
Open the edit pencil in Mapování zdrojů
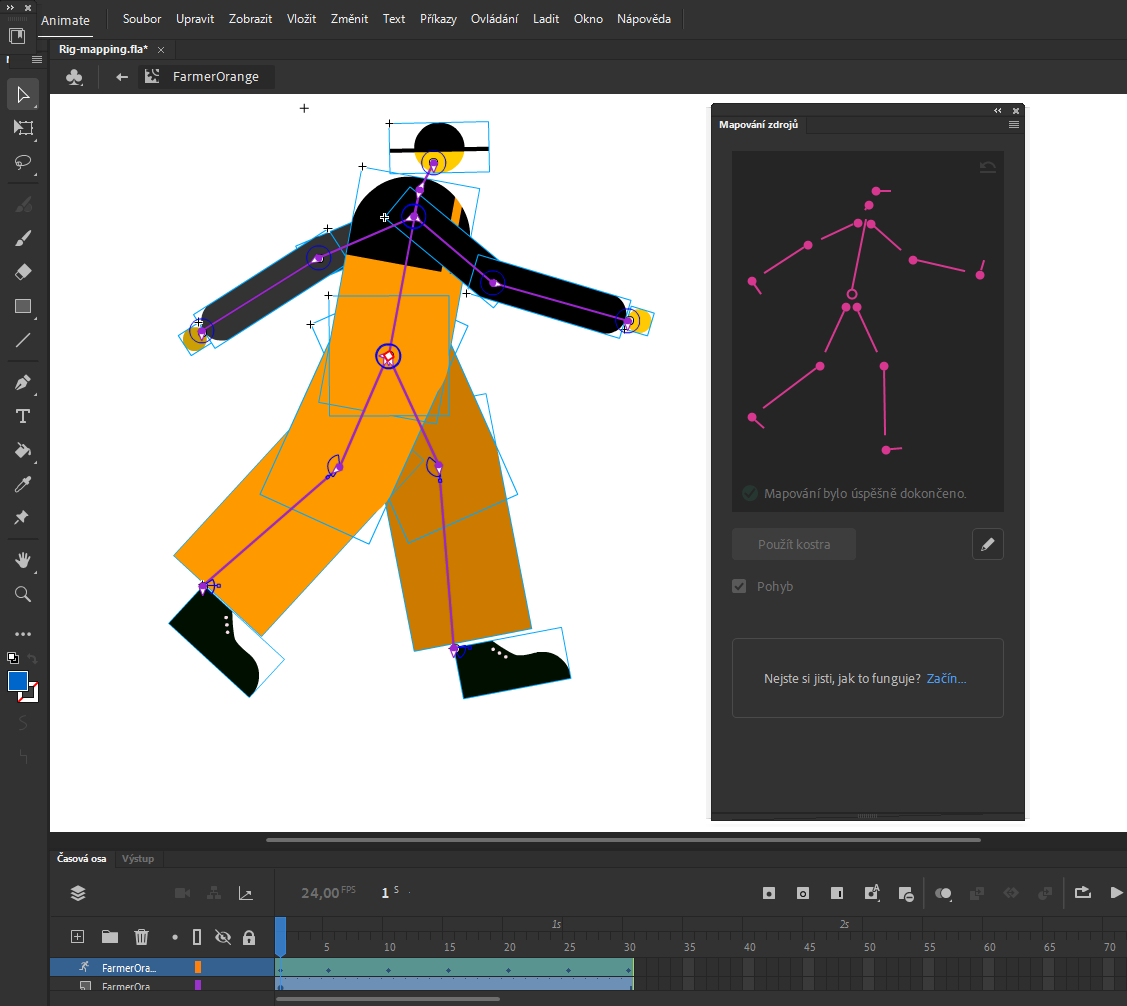point(987,544)
